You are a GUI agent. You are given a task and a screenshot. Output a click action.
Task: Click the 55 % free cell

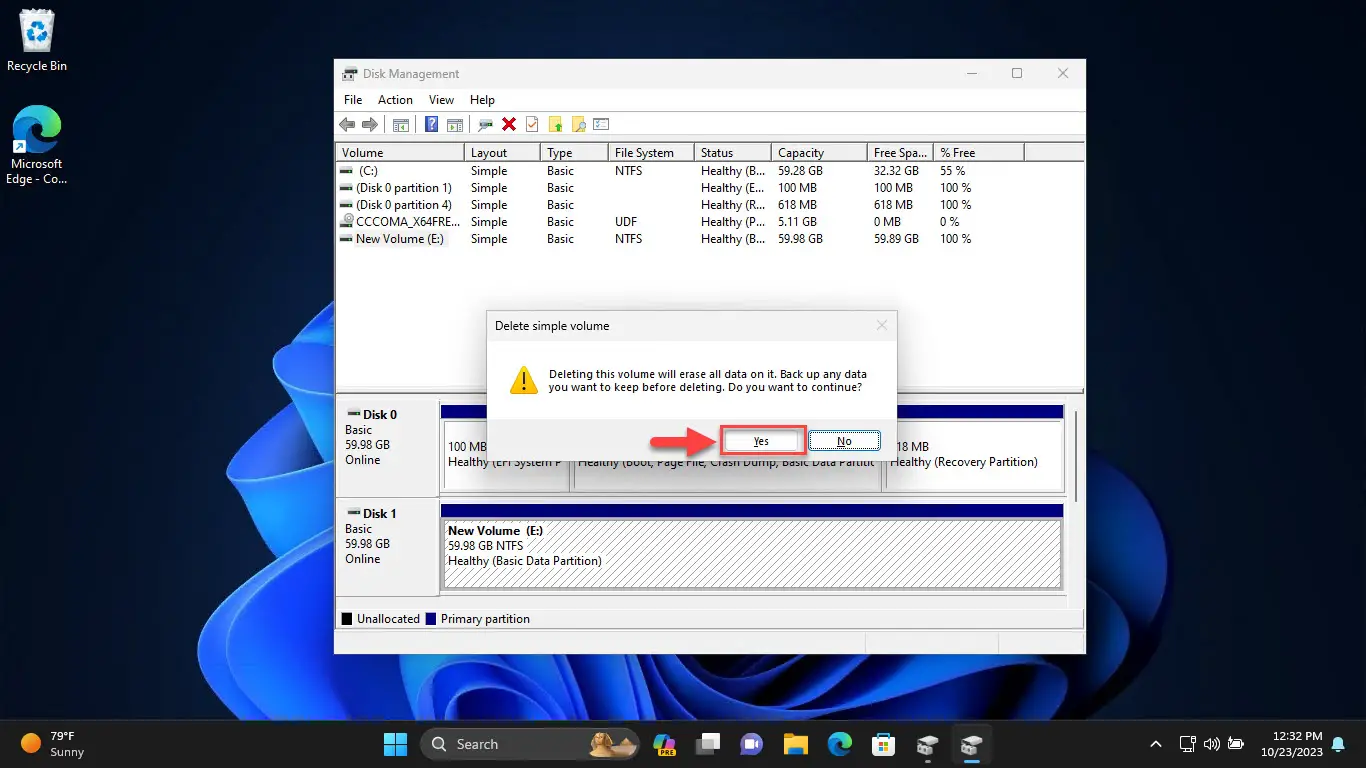tap(952, 171)
